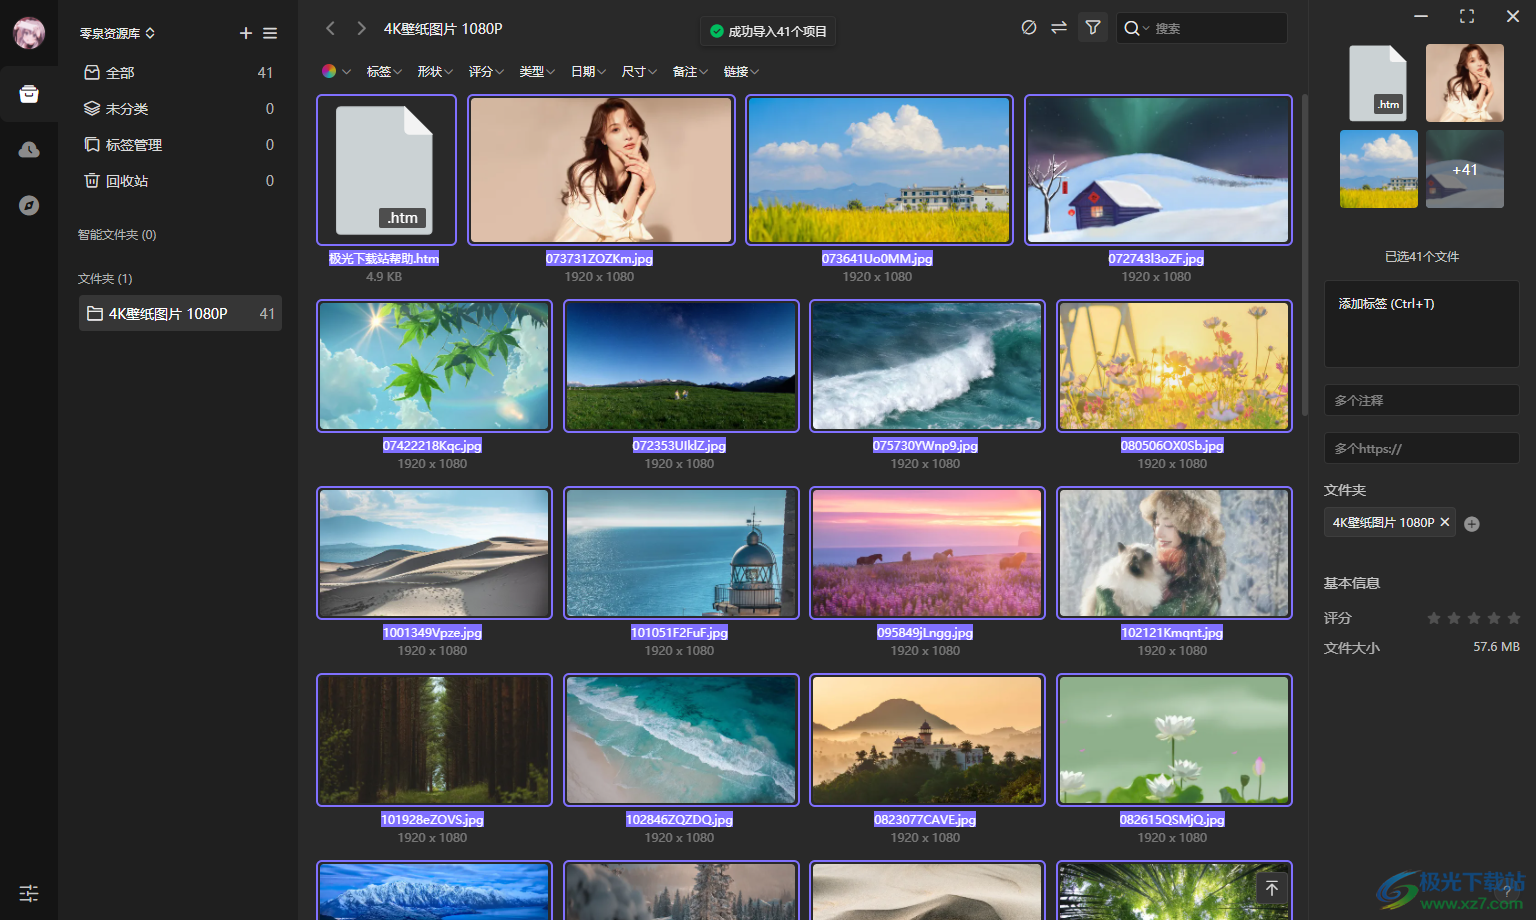Select the 082615QSMjQ.jpg lotus thumbnail

pos(1174,740)
